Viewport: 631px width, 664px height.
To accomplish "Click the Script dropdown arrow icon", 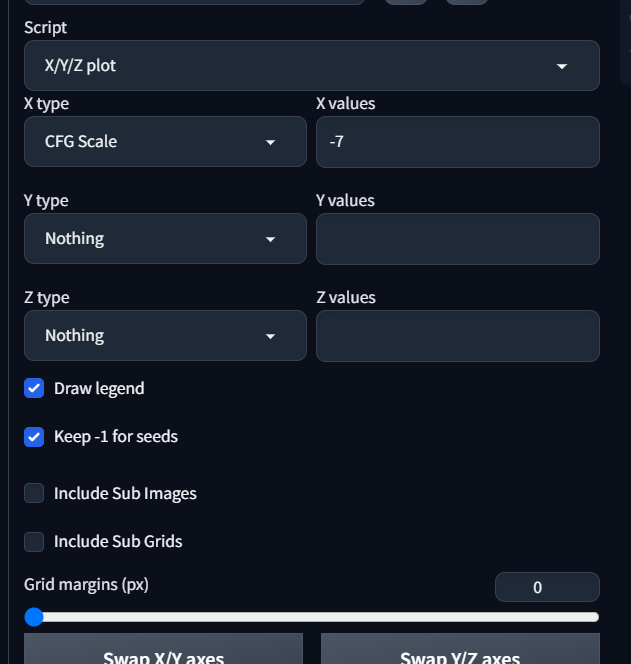I will click(x=562, y=66).
